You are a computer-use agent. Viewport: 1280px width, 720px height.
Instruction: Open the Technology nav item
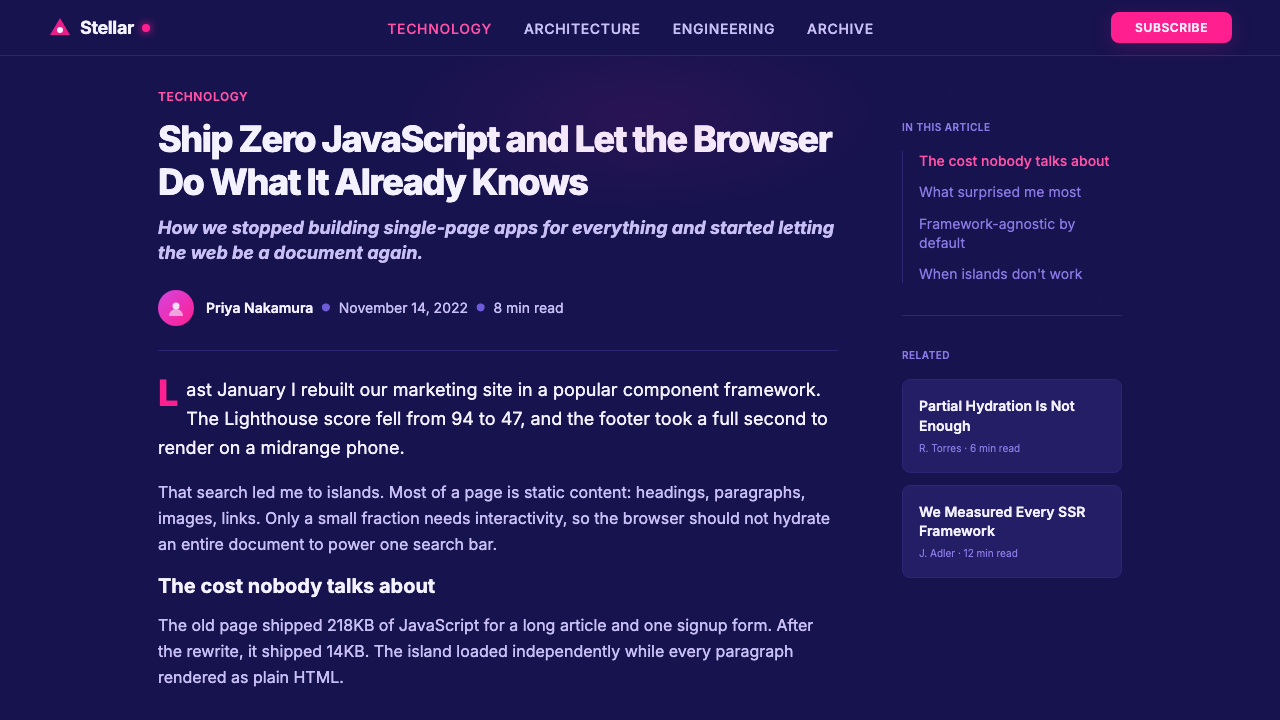click(439, 29)
